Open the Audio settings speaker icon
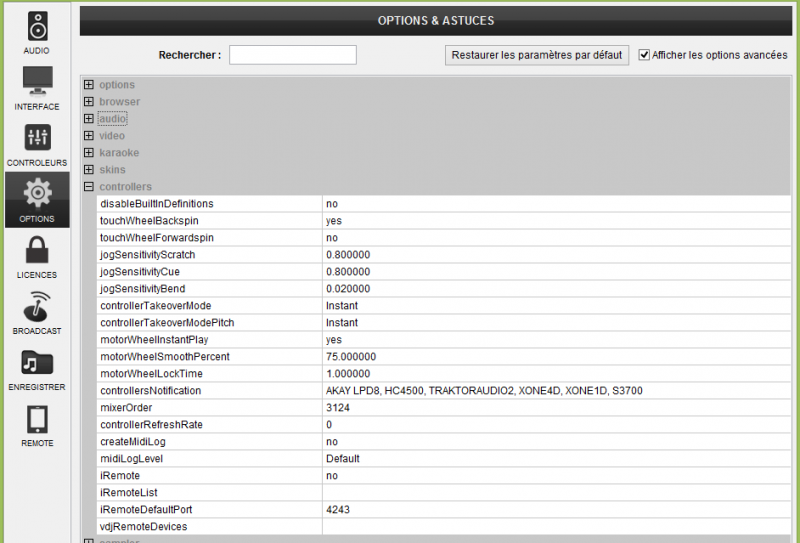The width and height of the screenshot is (800, 543). tap(37, 26)
